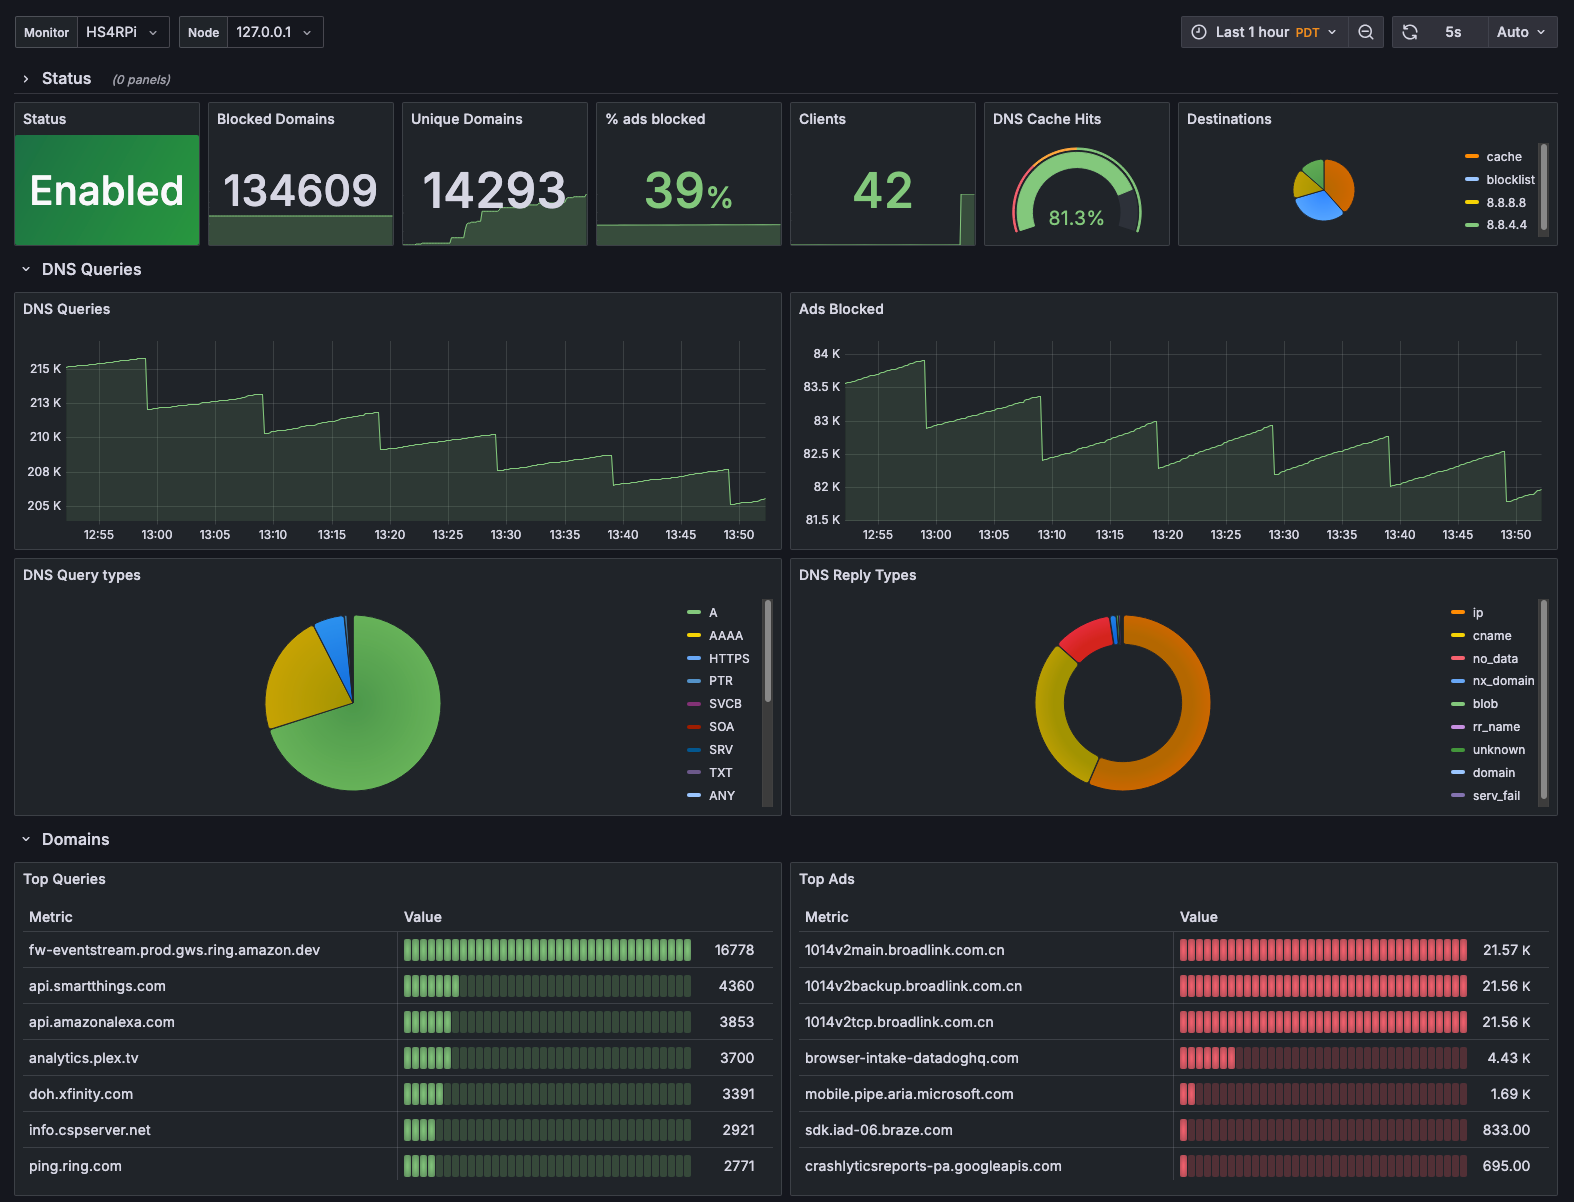Image resolution: width=1574 pixels, height=1202 pixels.
Task: Open the % ads blocked panel title
Action: click(x=655, y=119)
